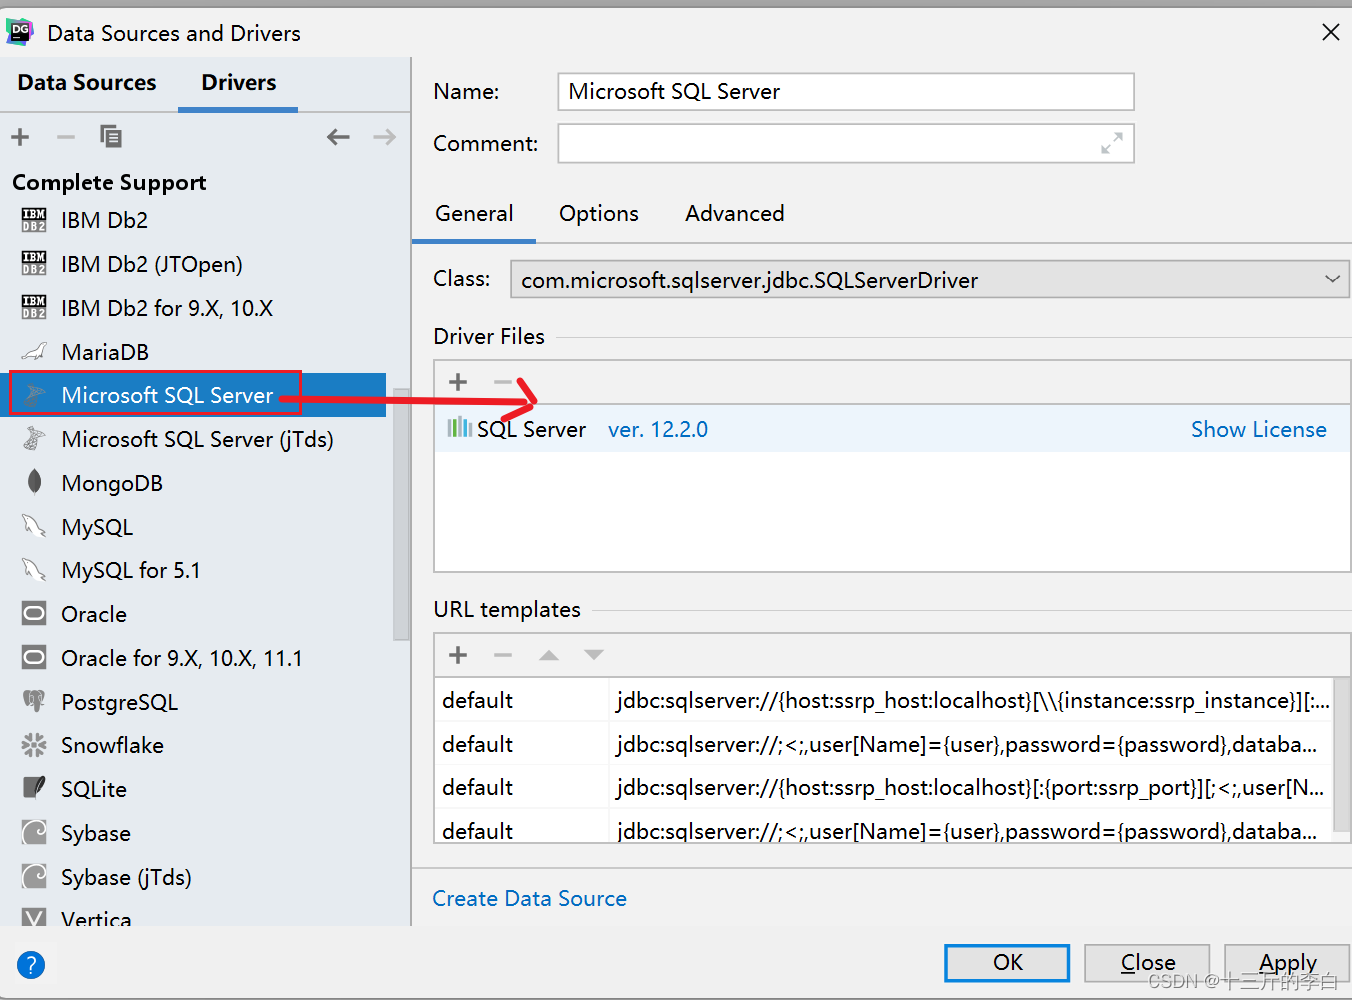The height and width of the screenshot is (1000, 1352).
Task: Select URL template with host and port
Action: pos(884,788)
